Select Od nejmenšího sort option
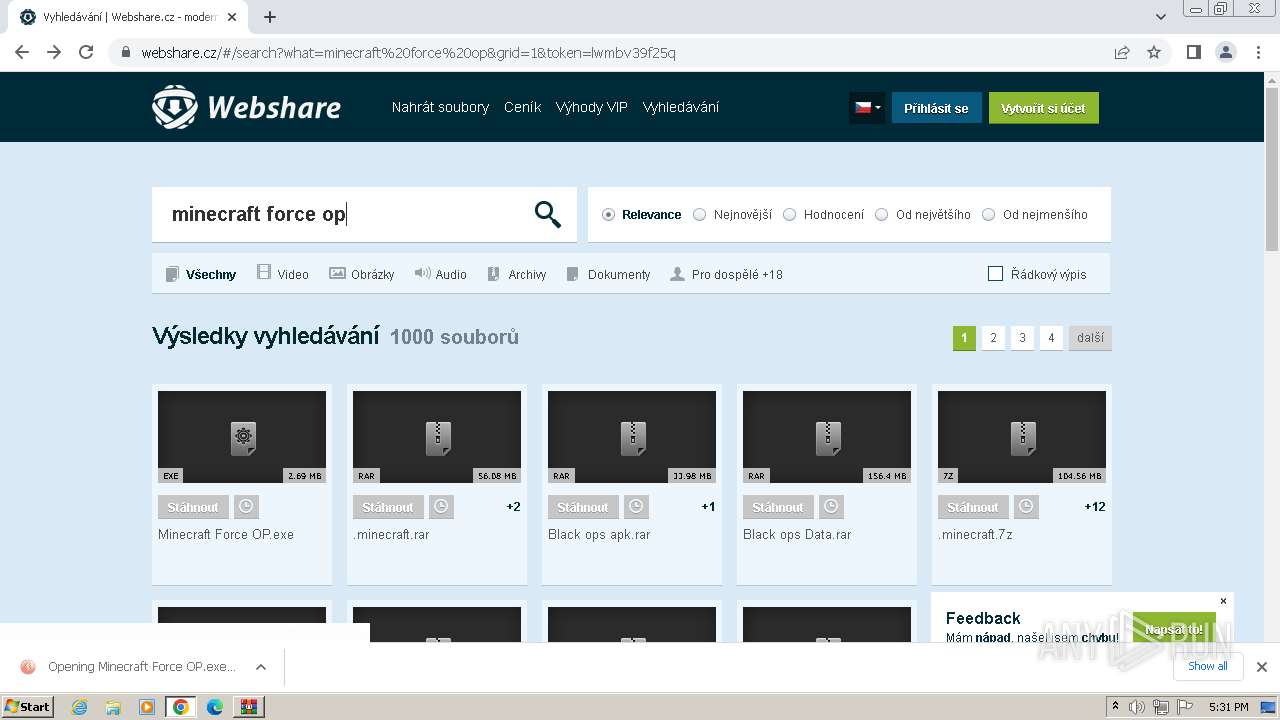1280x720 pixels. (x=1035, y=214)
